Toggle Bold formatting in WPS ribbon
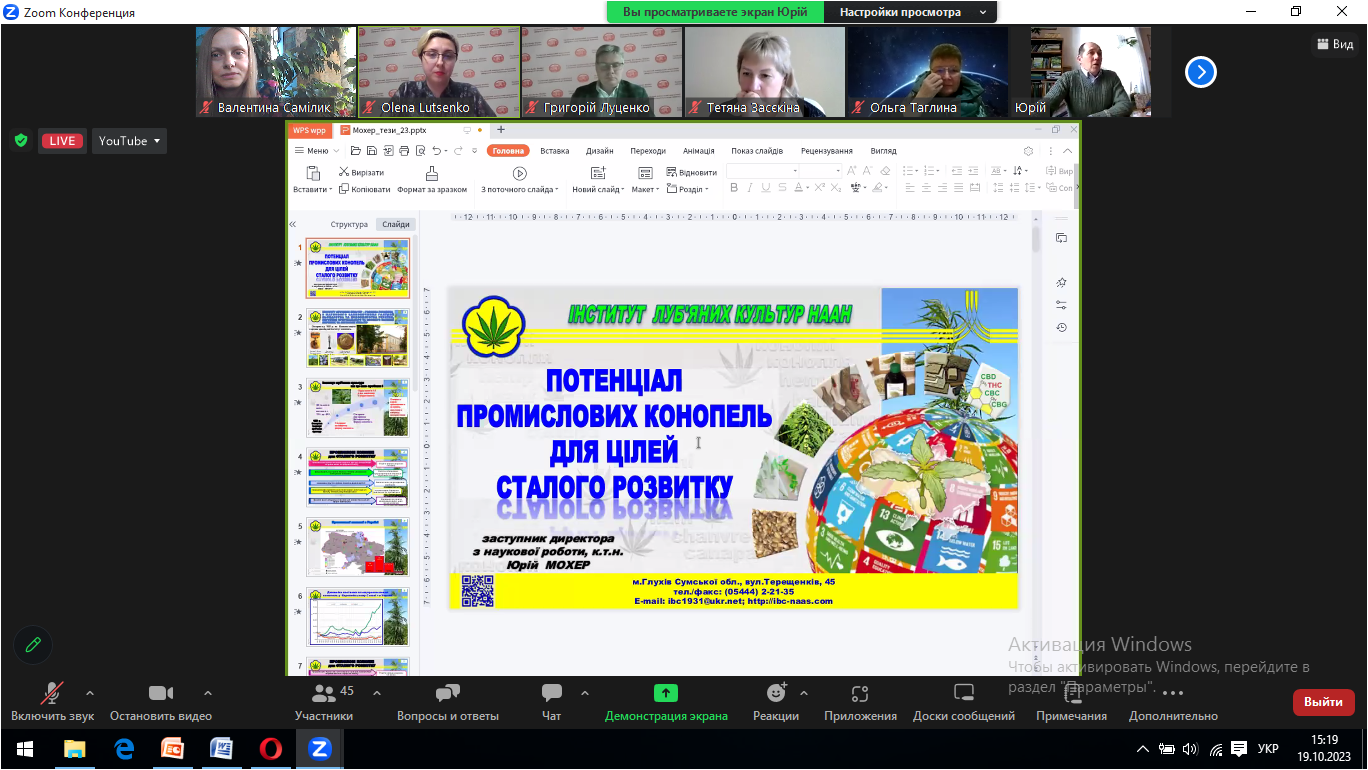The width and height of the screenshot is (1368, 770). (733, 188)
